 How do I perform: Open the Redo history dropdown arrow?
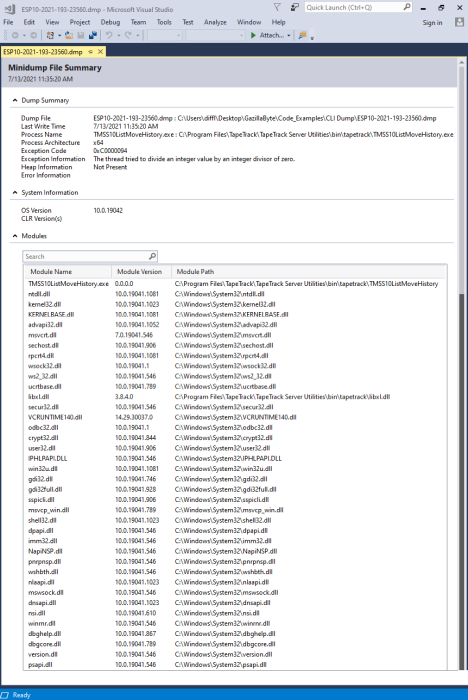(x=138, y=35)
